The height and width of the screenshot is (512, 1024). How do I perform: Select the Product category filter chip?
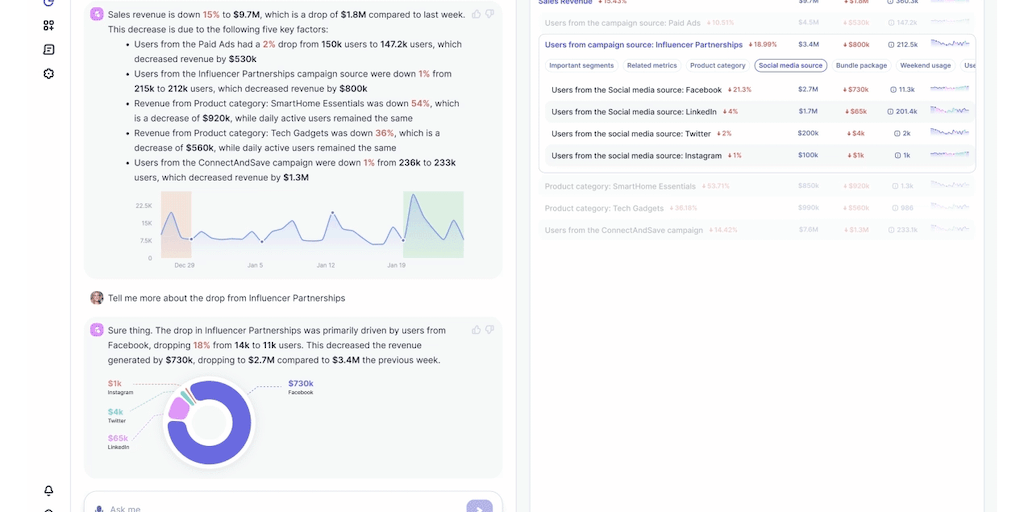pyautogui.click(x=718, y=65)
